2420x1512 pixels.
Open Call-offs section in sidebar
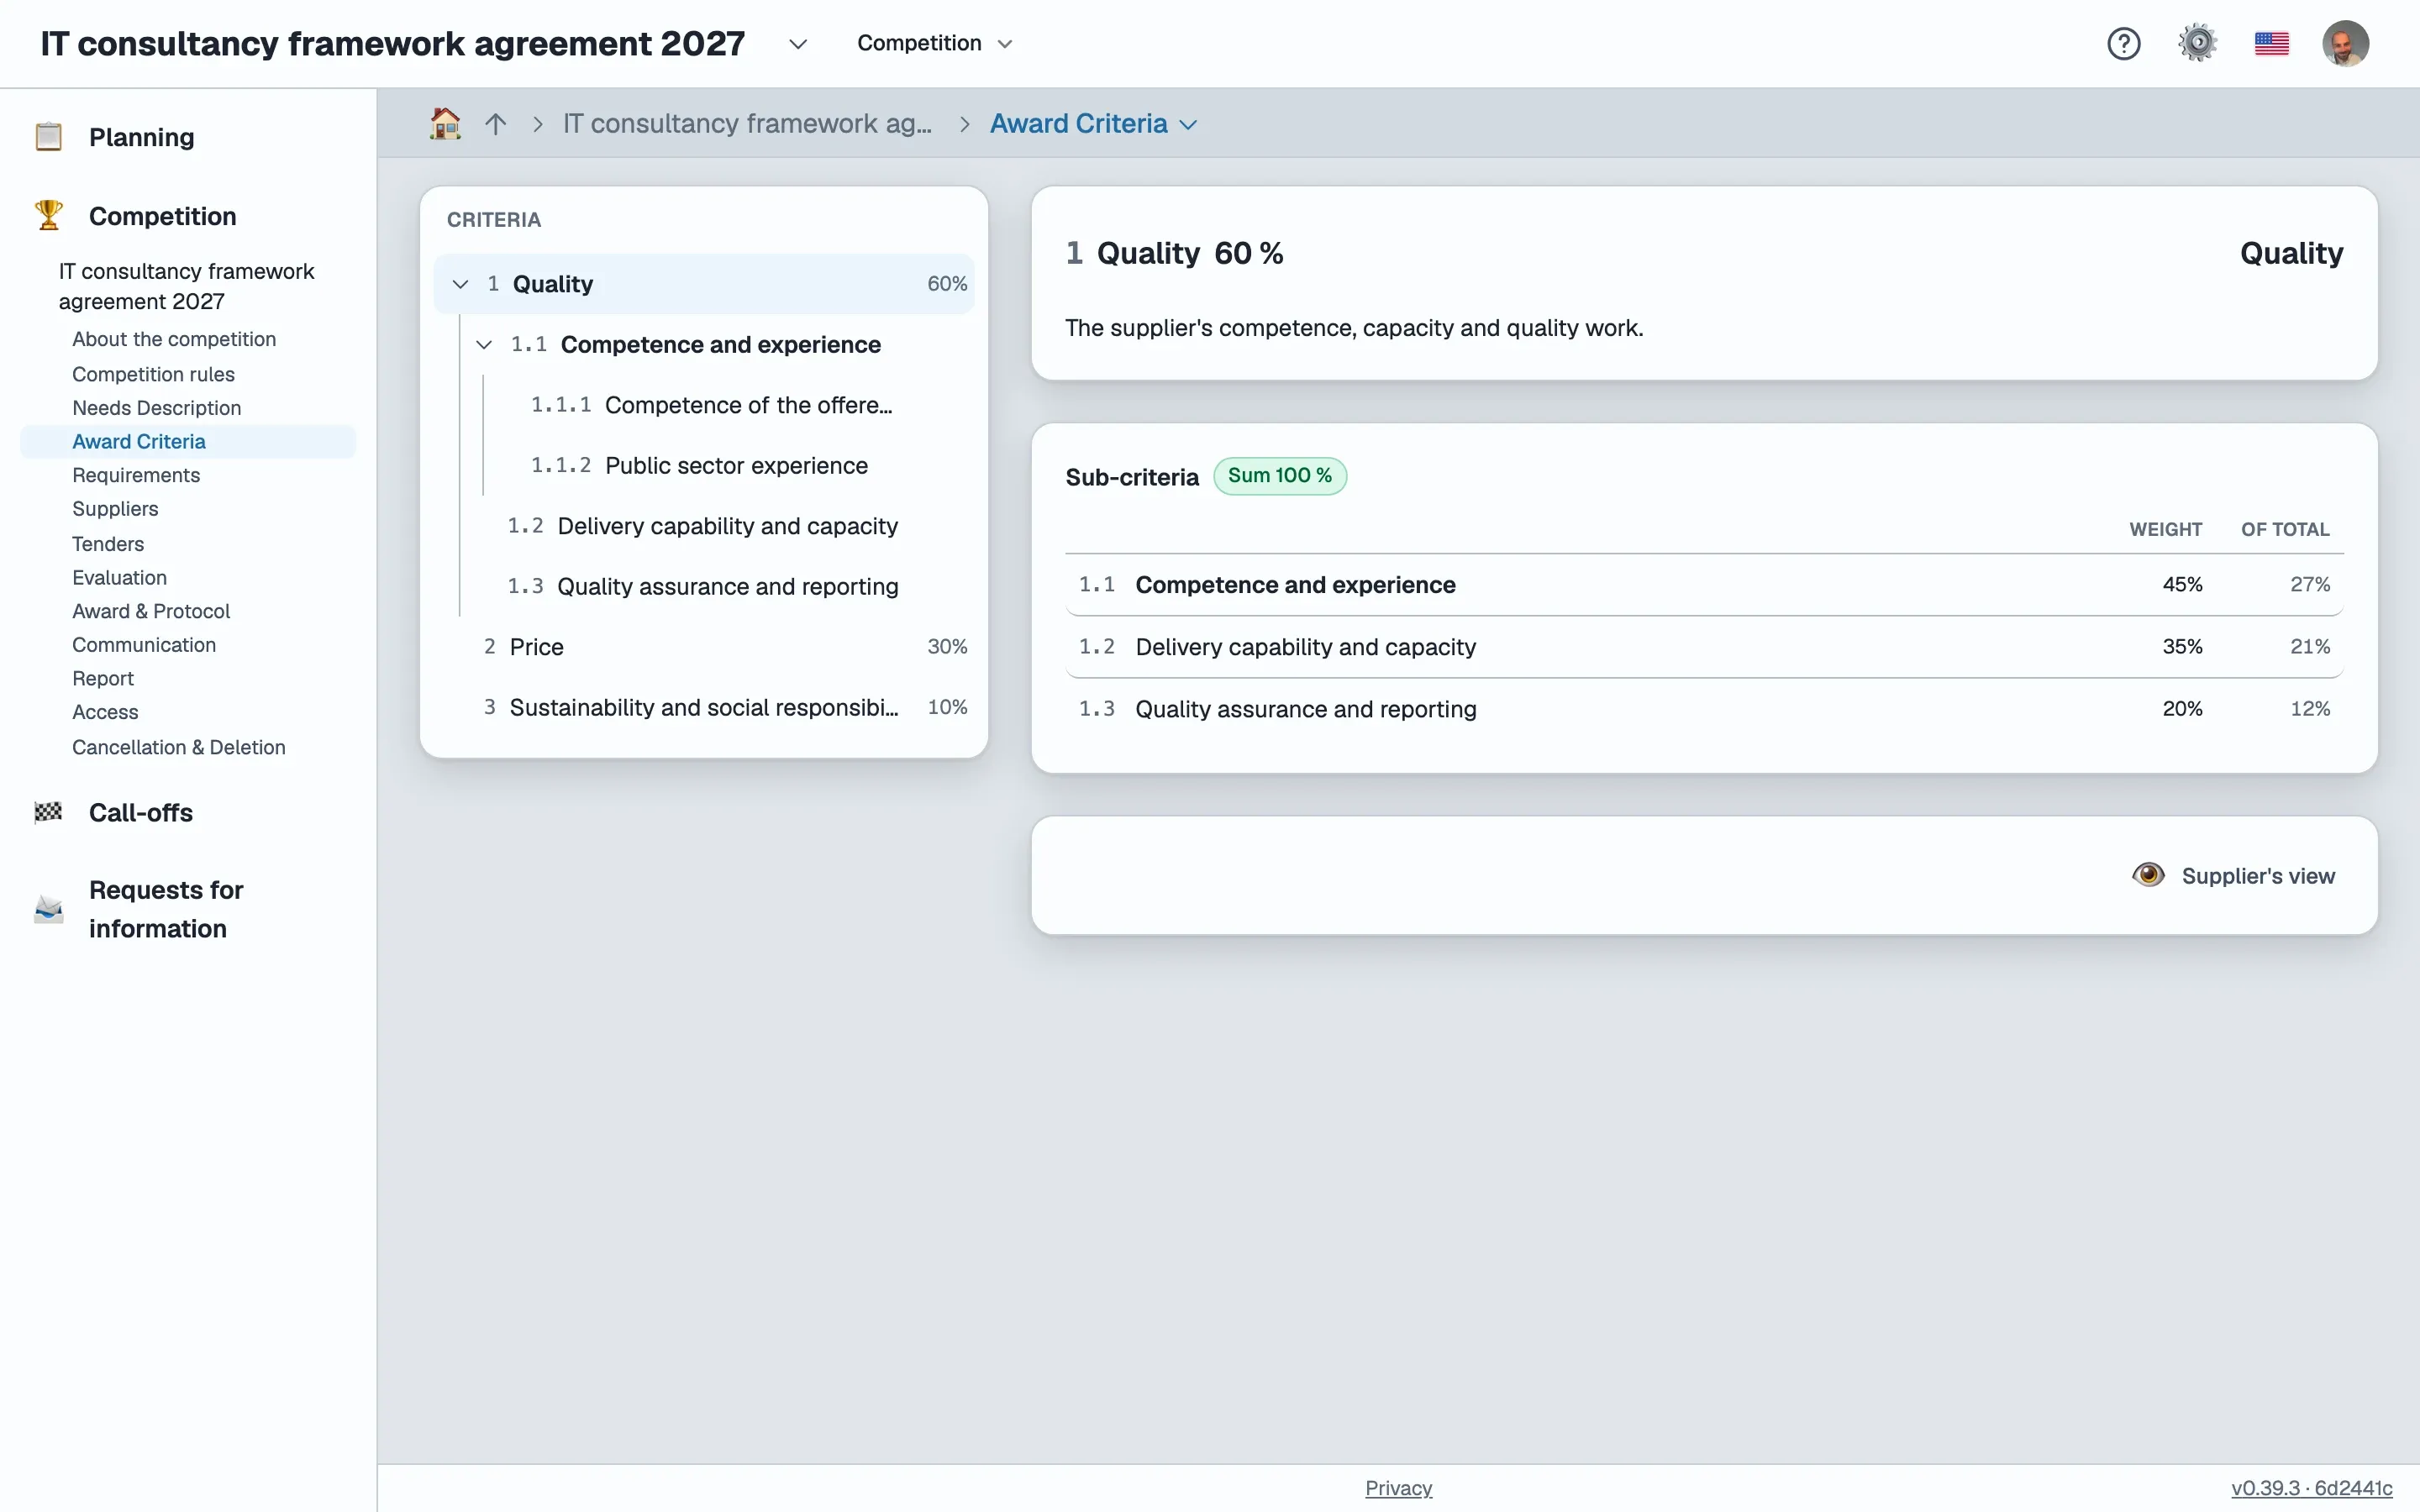pos(141,812)
